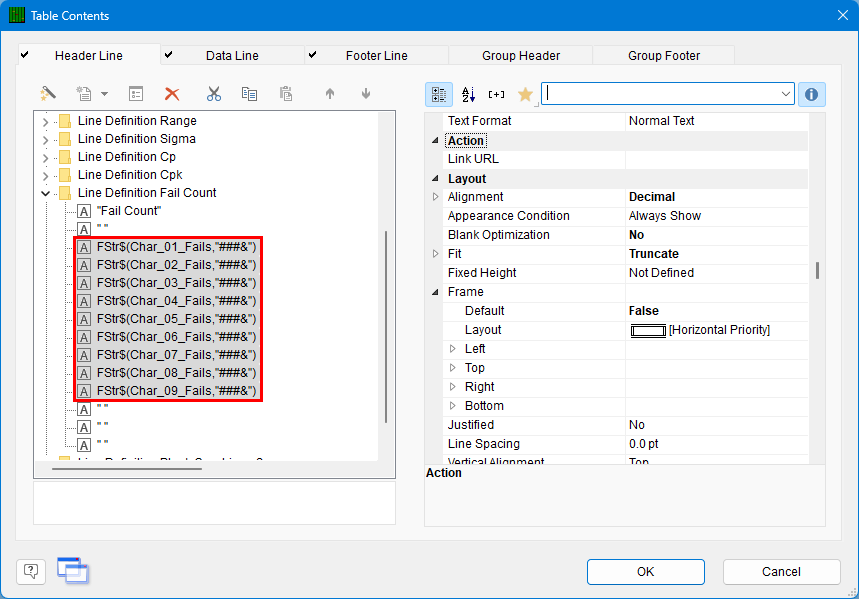859x599 pixels.
Task: Open the property search combo dropdown arrow
Action: pyautogui.click(x=786, y=94)
